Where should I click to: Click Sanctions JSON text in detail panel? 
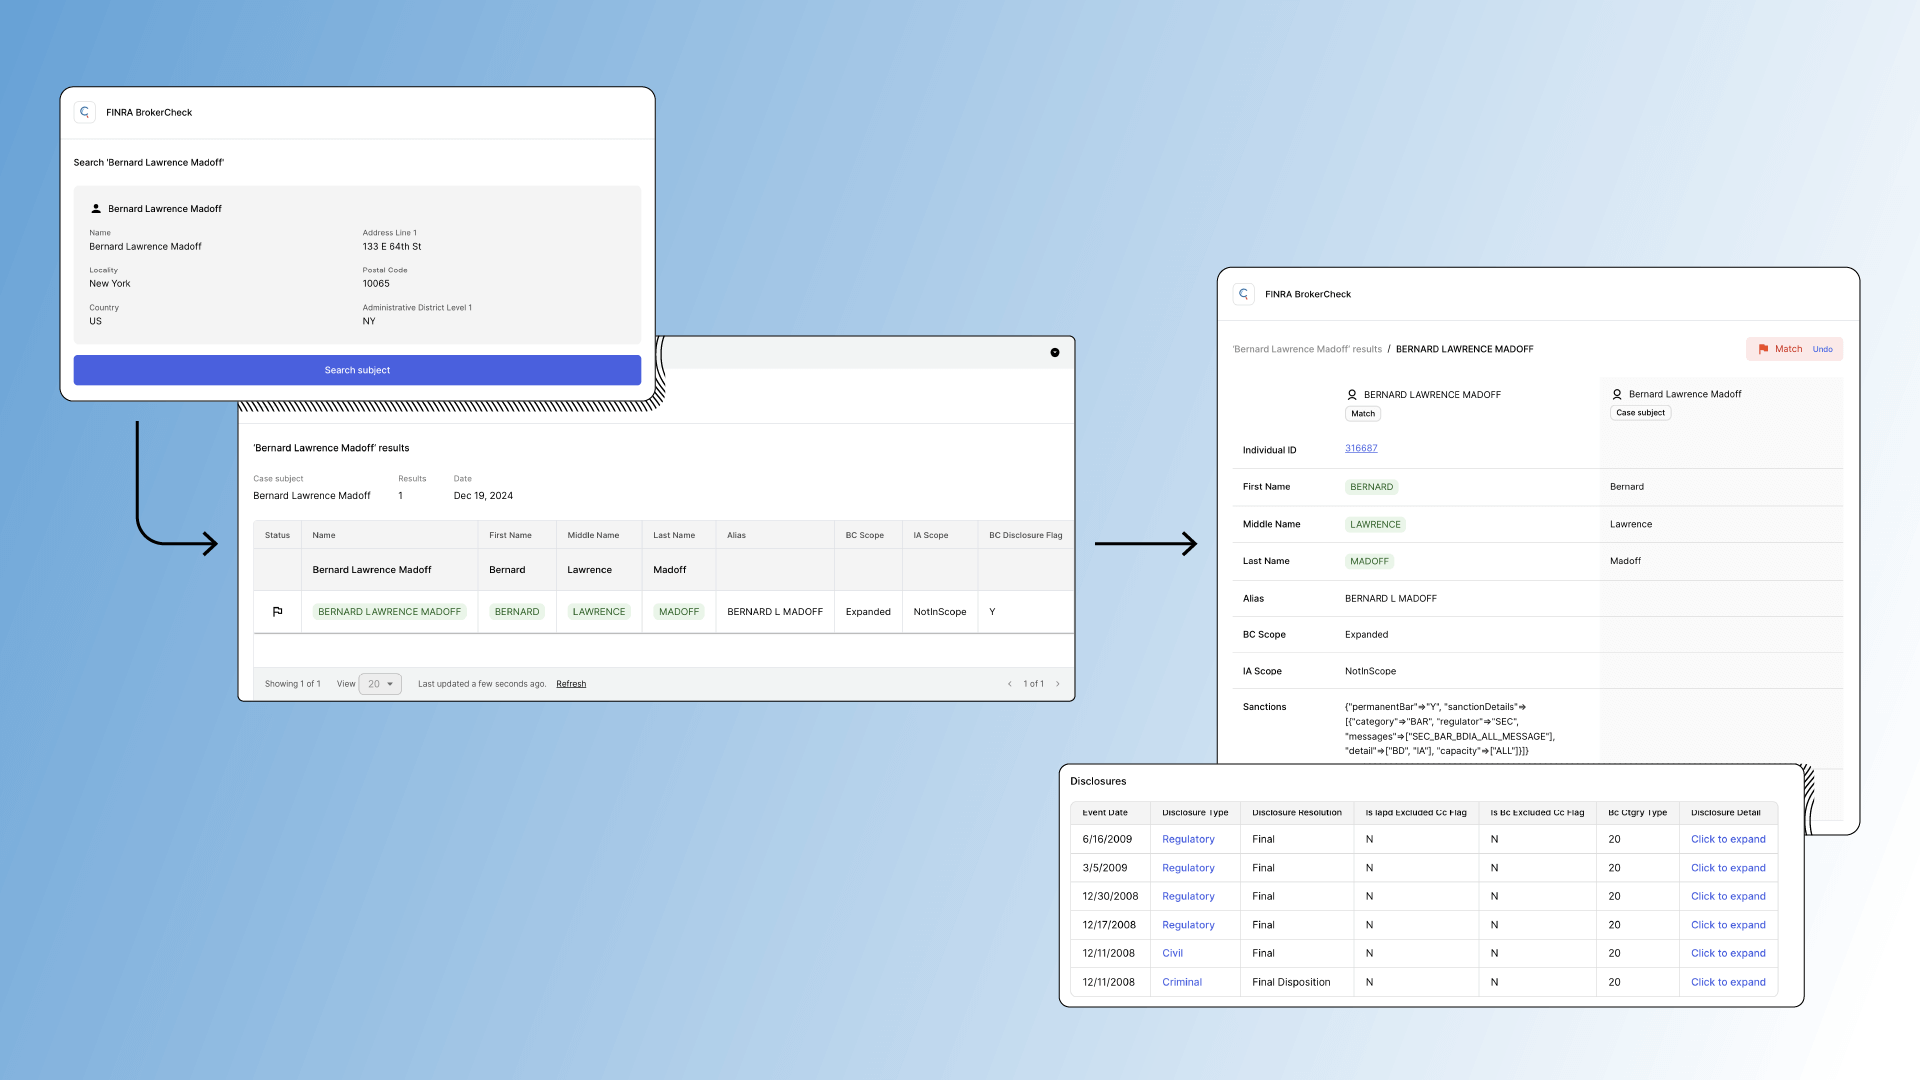tap(1450, 729)
